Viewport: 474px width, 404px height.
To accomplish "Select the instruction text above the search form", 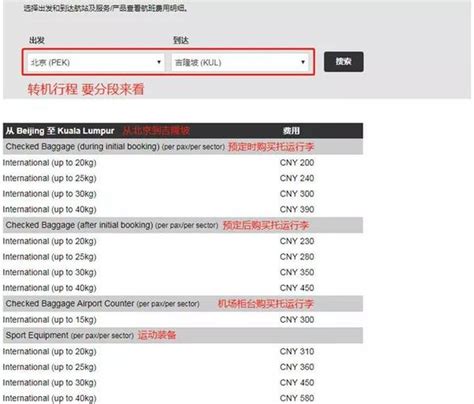I will click(x=106, y=8).
